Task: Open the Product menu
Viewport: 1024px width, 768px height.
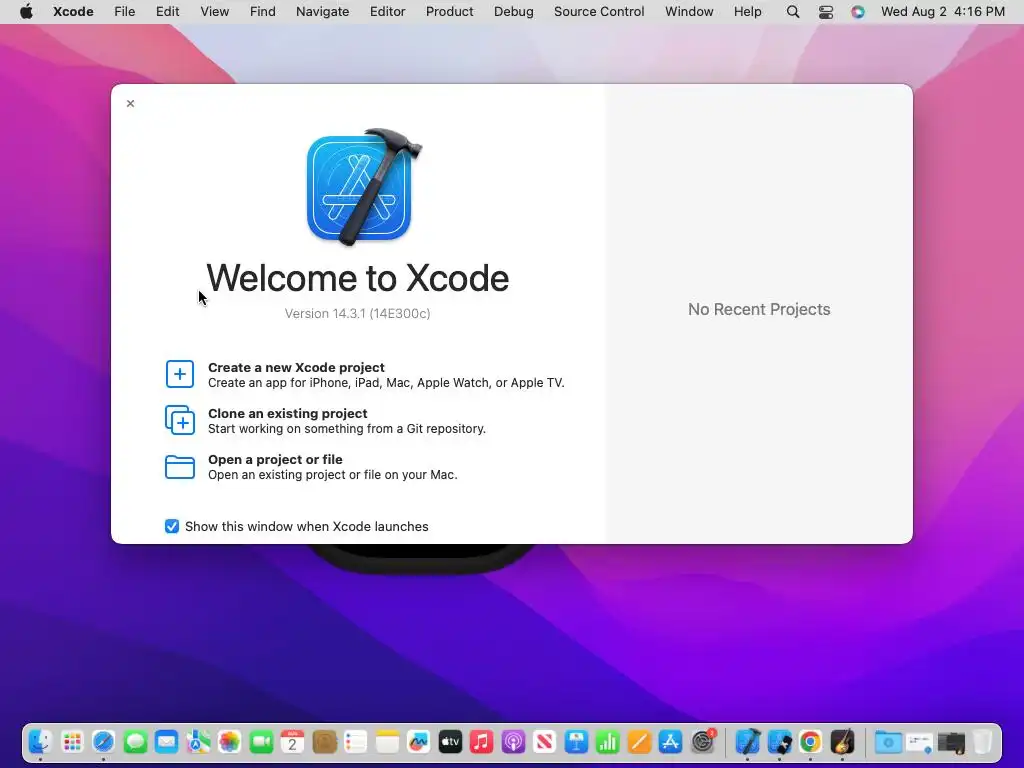Action: coord(449,12)
